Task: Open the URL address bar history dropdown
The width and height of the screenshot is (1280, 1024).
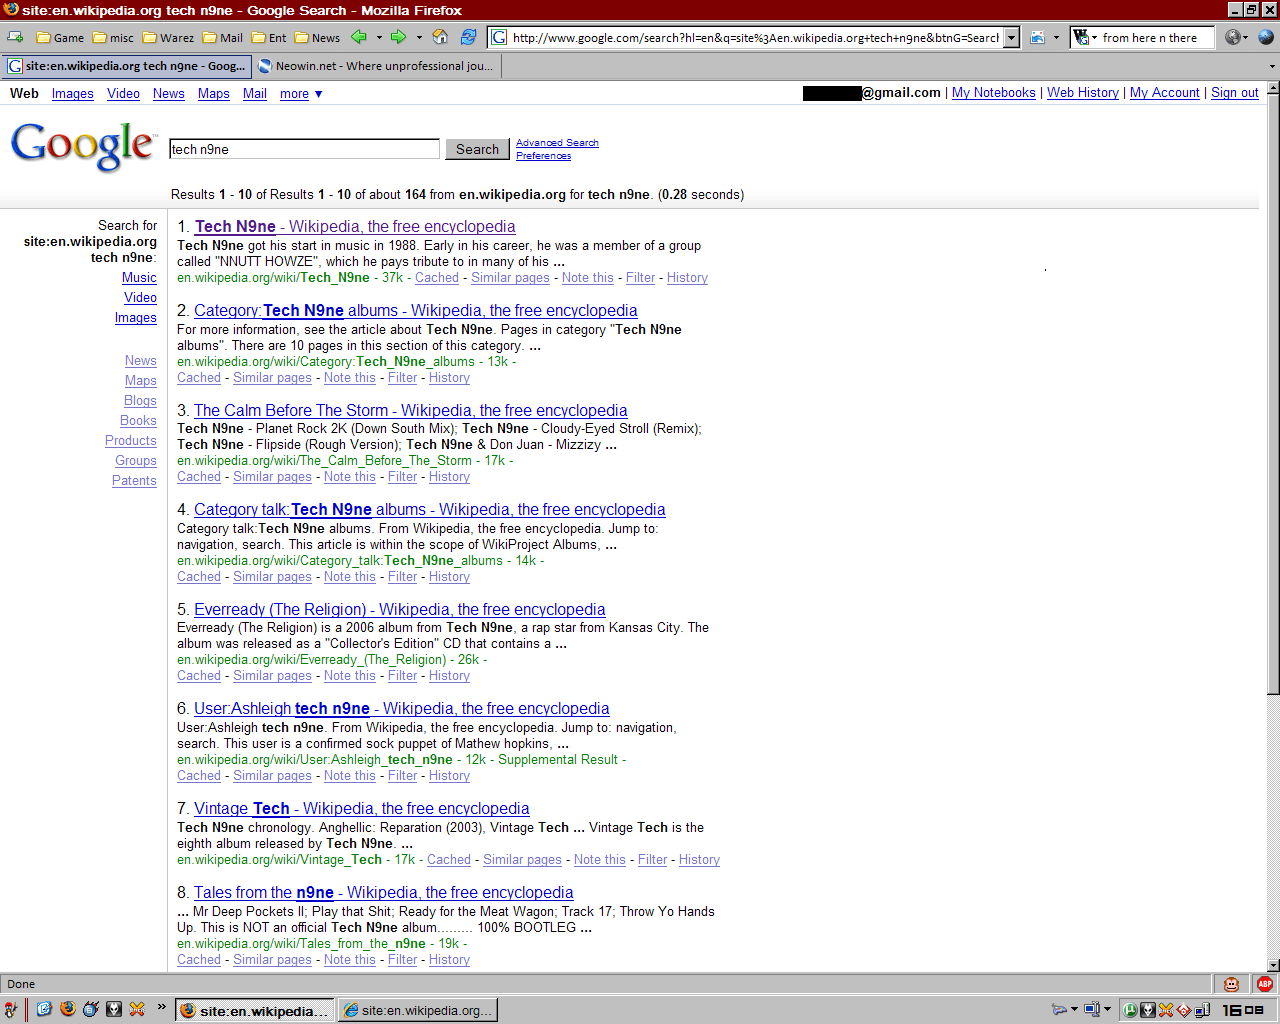Action: (1012, 38)
